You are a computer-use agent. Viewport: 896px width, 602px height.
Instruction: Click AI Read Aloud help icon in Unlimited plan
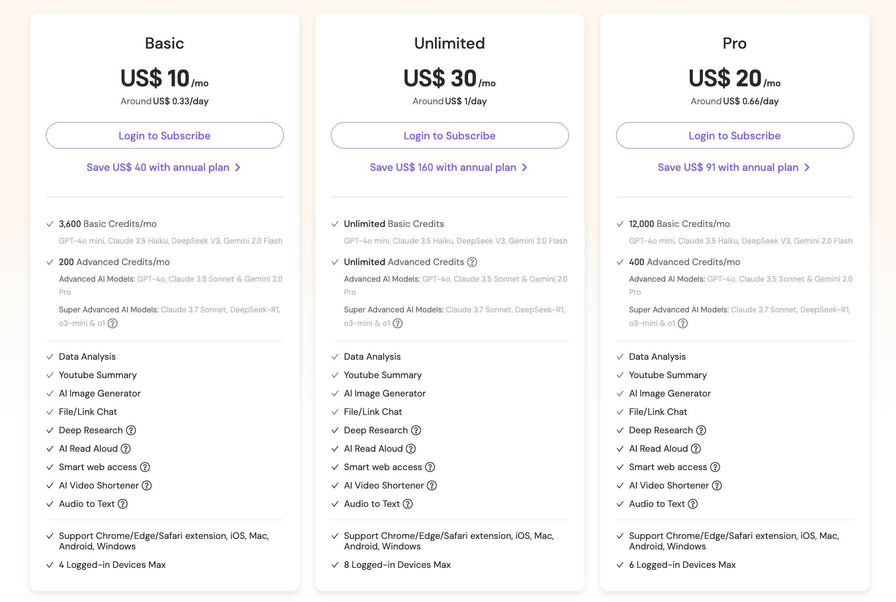click(x=411, y=448)
